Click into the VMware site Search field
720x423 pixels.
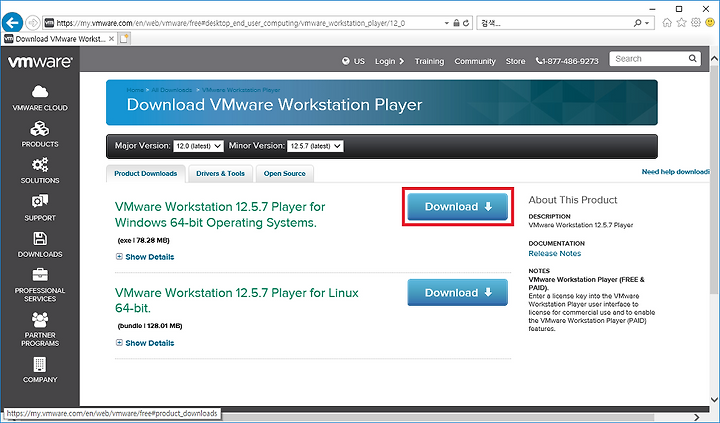647,59
